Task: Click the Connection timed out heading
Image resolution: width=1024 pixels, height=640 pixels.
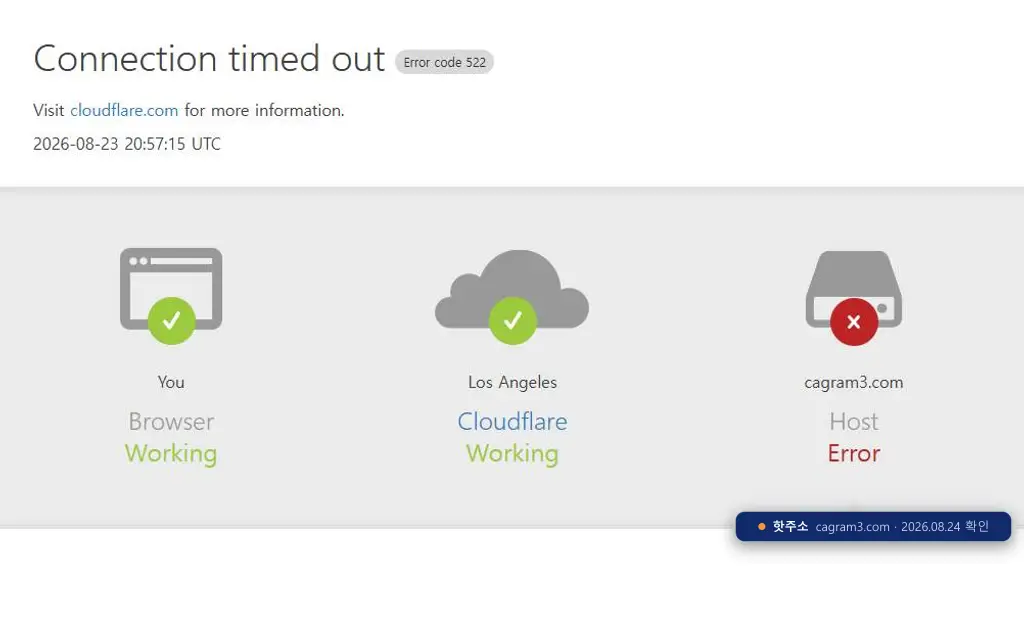Action: click(209, 59)
